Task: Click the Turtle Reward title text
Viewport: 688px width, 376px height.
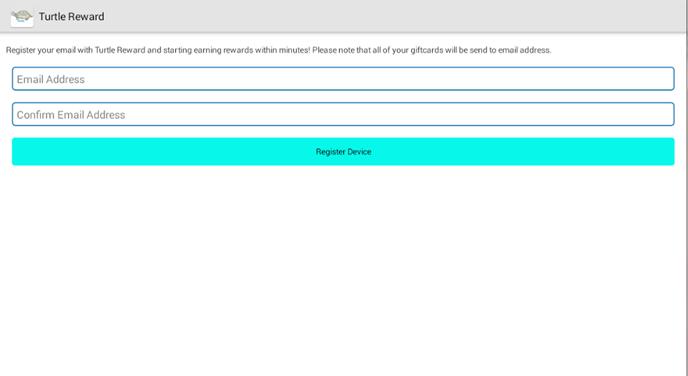Action: point(72,17)
